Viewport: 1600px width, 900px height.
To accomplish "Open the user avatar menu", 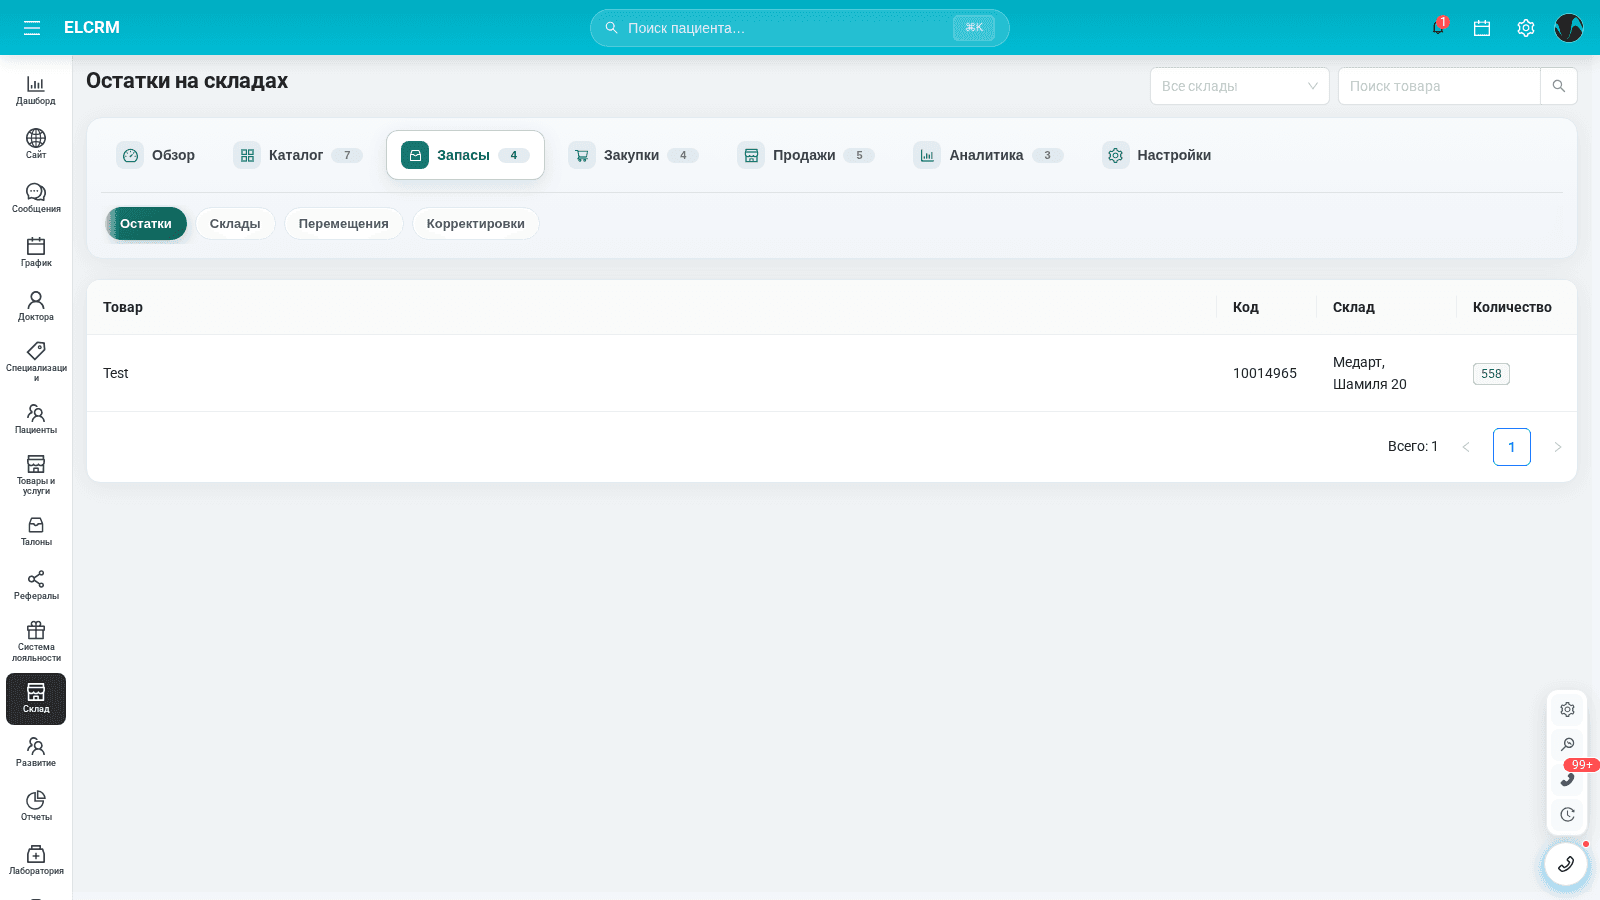I will point(1569,28).
